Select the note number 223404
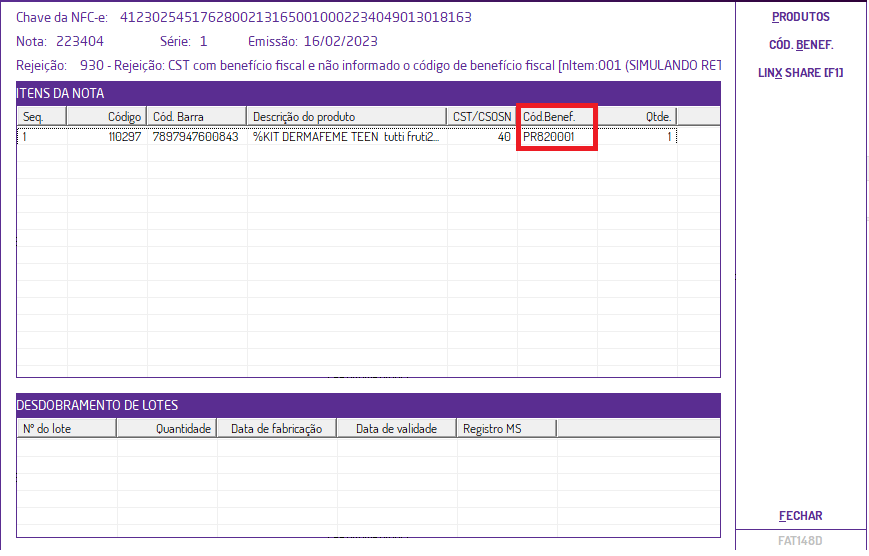Viewport: 869px width, 556px height. click(x=80, y=42)
